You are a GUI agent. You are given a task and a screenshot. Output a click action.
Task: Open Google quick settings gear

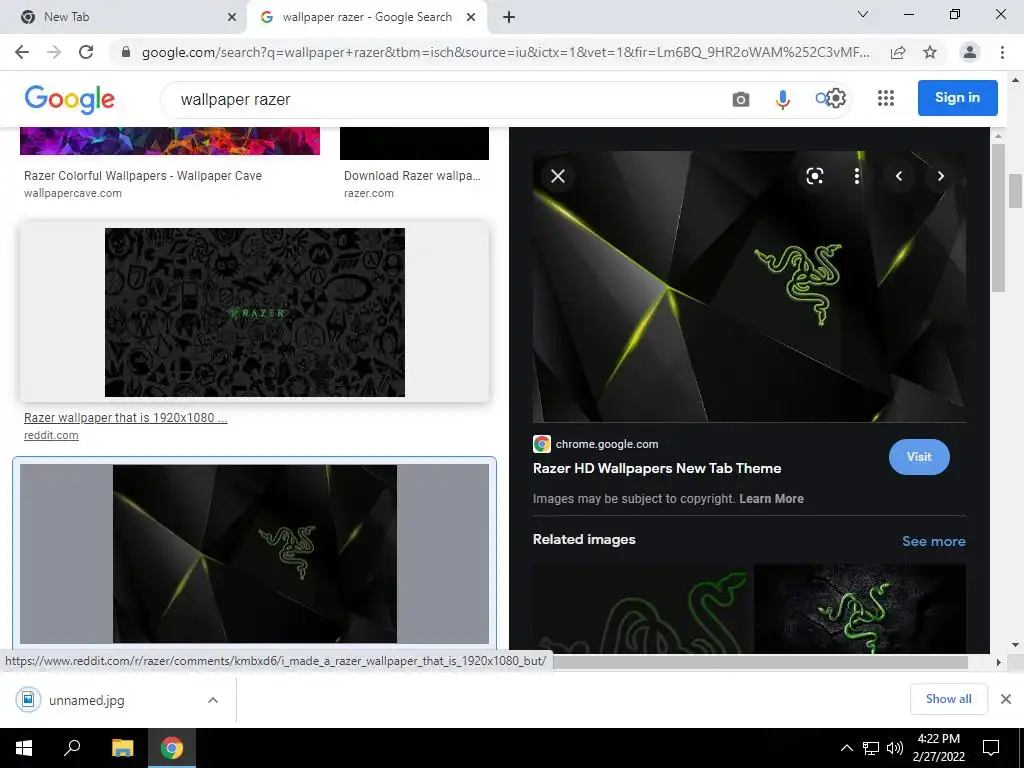click(x=836, y=99)
